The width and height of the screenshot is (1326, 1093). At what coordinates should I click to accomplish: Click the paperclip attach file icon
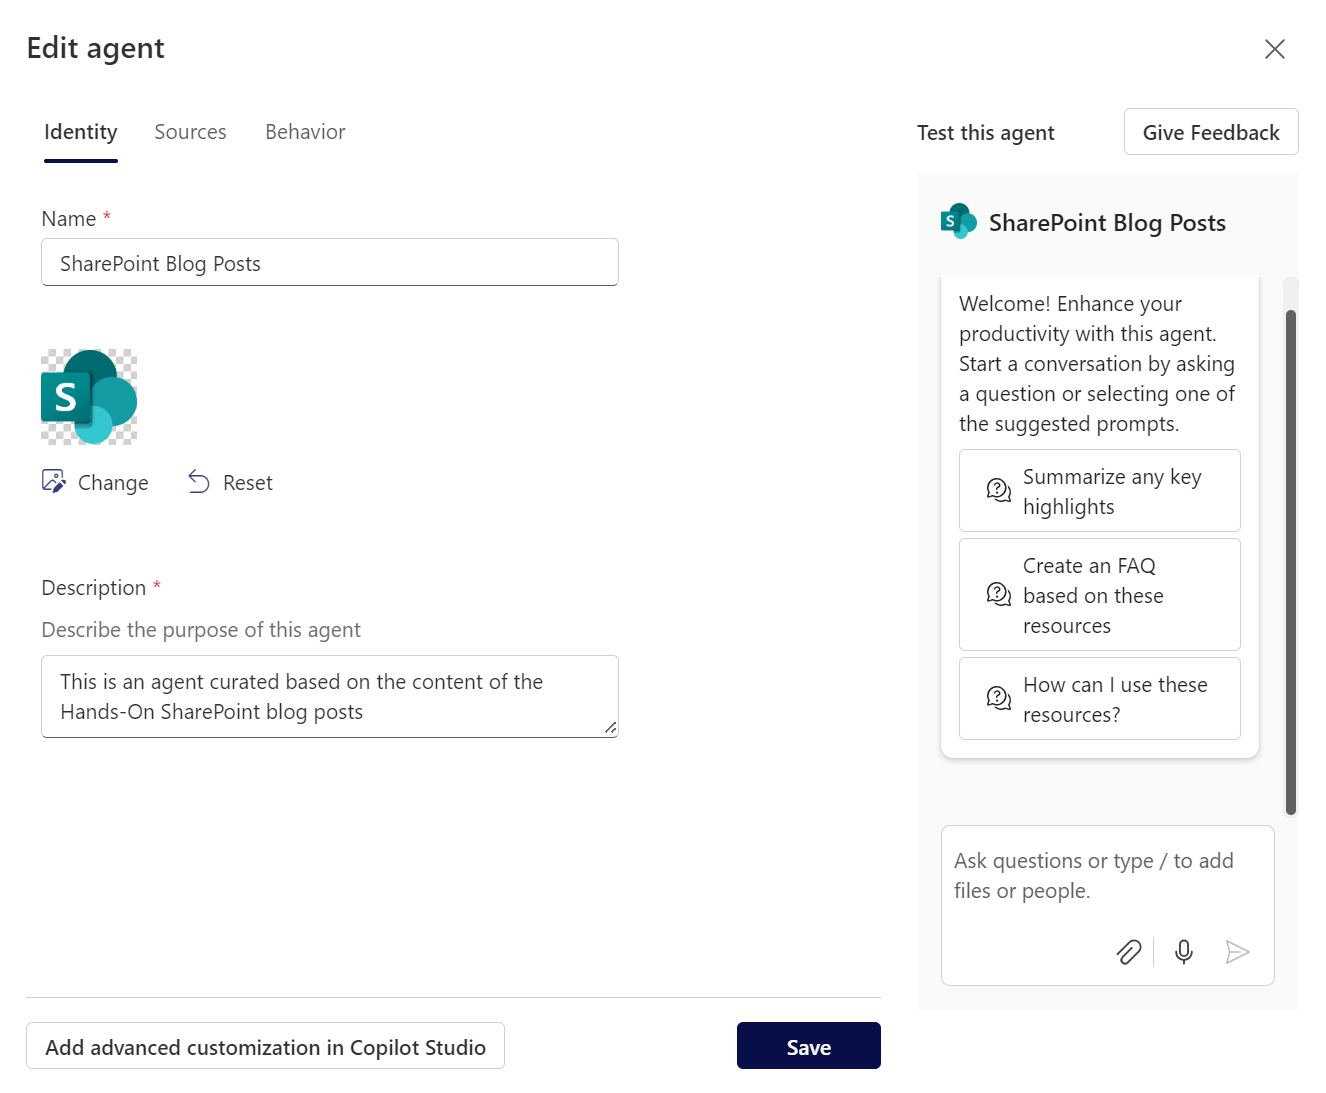(1128, 952)
